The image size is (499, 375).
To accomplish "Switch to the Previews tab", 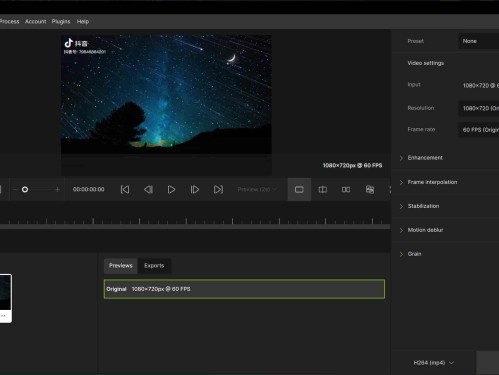I will (x=121, y=266).
